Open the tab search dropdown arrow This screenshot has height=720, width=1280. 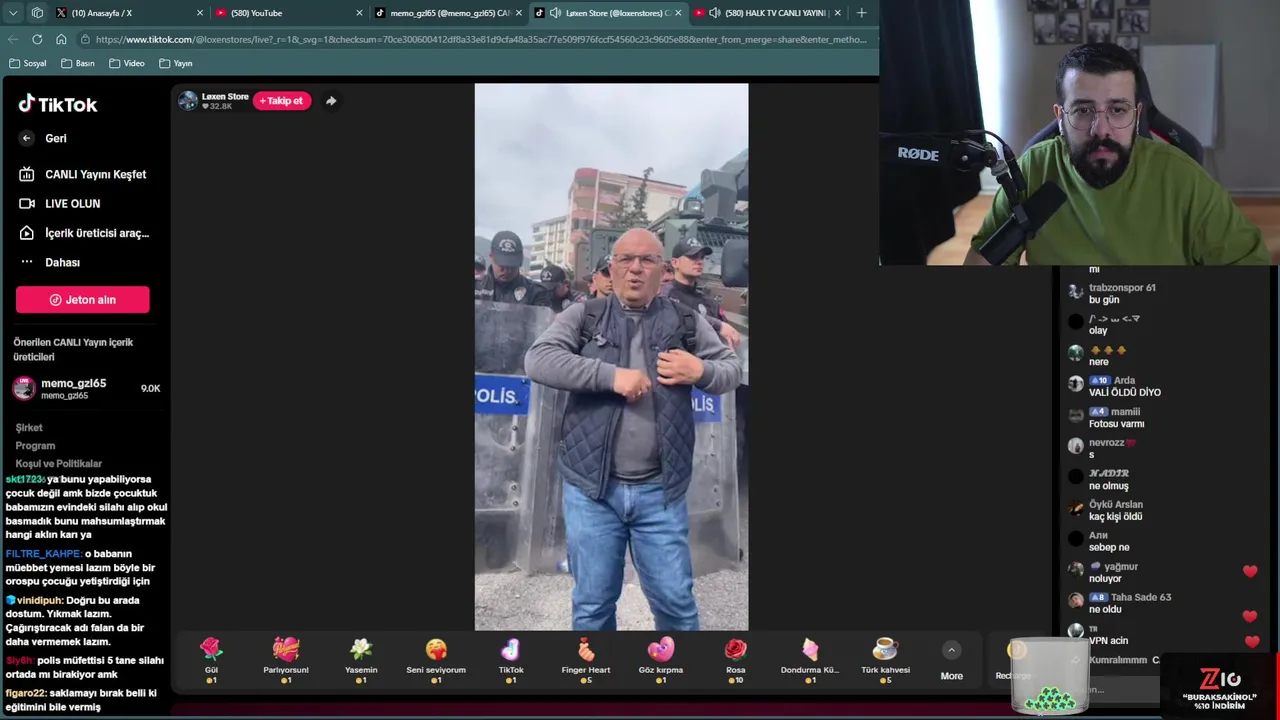pyautogui.click(x=13, y=13)
